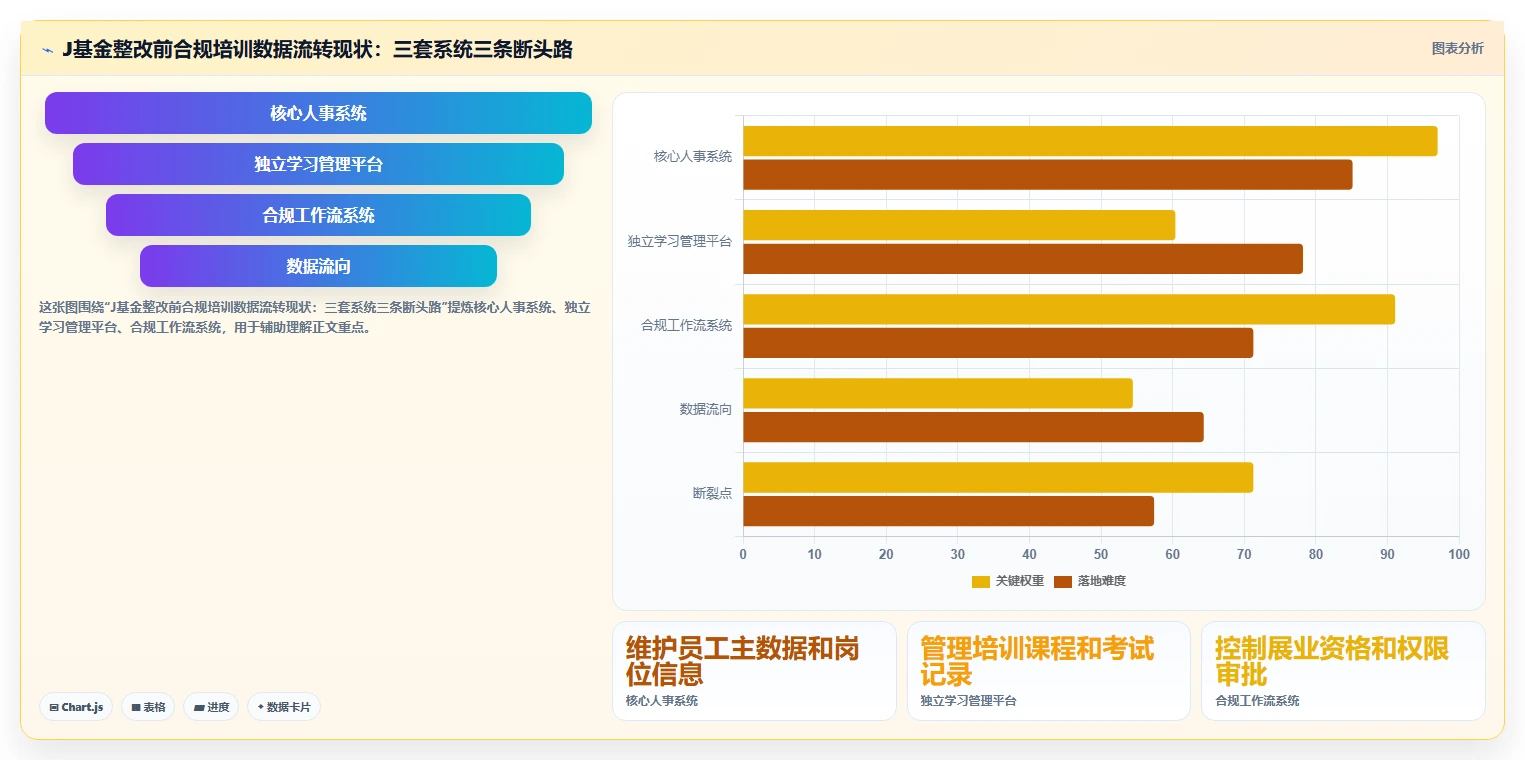Click the 合规工作流系统 y-axis label
The width and height of the screenshot is (1525, 760).
click(687, 325)
